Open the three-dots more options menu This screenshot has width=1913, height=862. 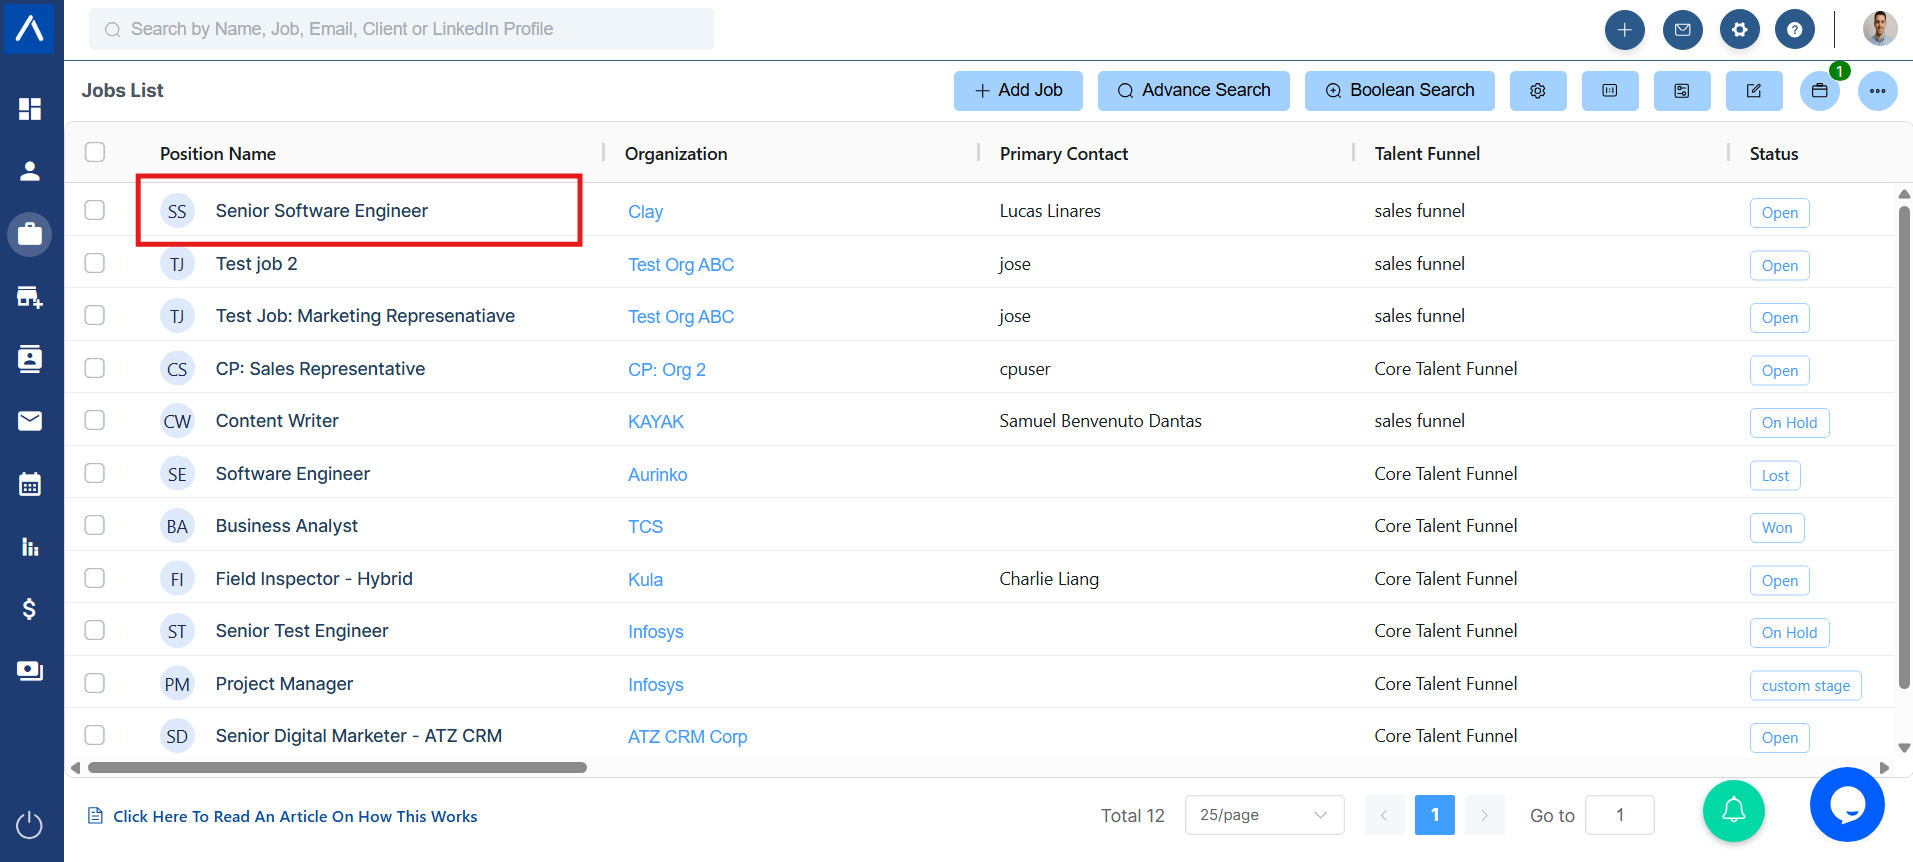[1877, 91]
